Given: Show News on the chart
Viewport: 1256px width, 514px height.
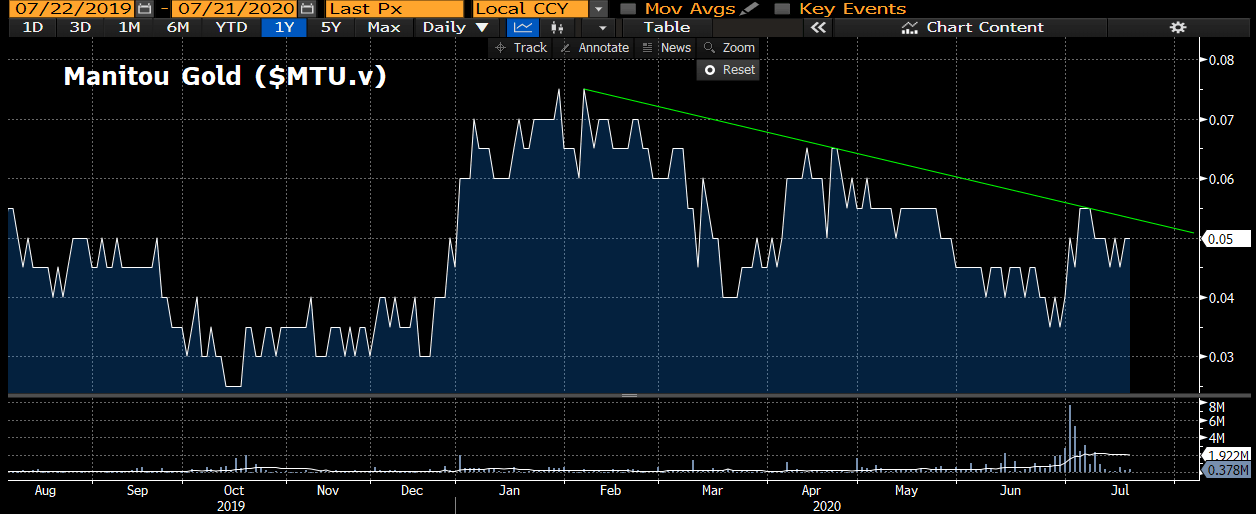Looking at the screenshot, I should pos(666,47).
